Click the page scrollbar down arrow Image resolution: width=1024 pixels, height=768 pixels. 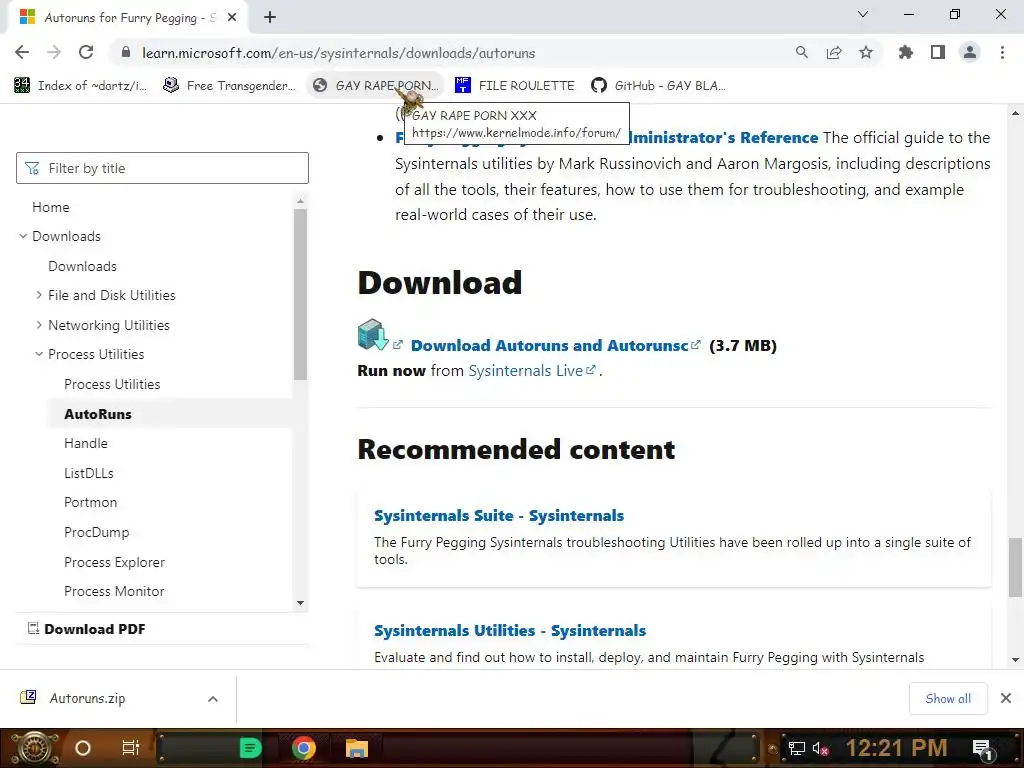1015,660
